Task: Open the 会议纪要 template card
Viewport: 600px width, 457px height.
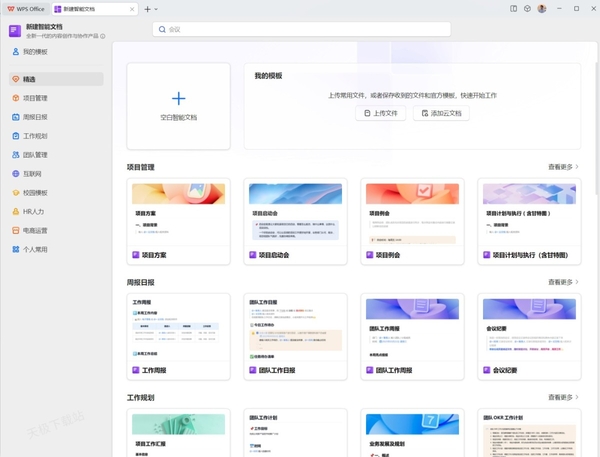Action: (x=529, y=330)
